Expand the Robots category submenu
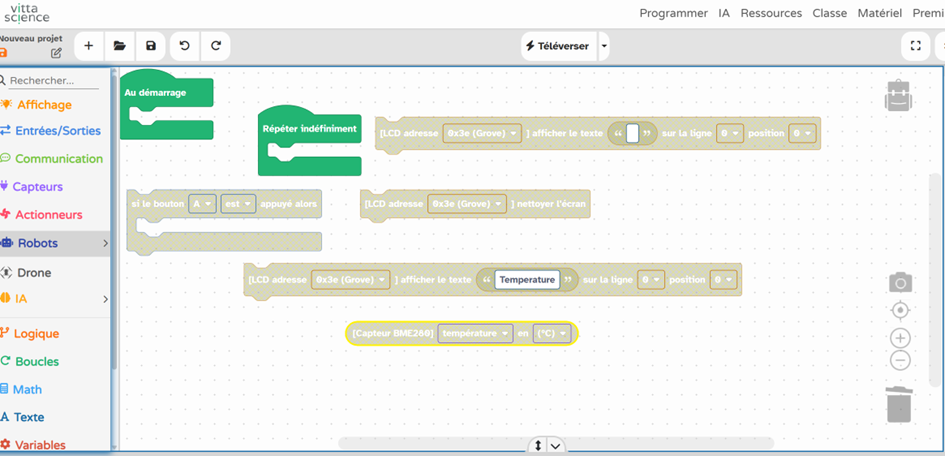945x456 pixels. 105,243
